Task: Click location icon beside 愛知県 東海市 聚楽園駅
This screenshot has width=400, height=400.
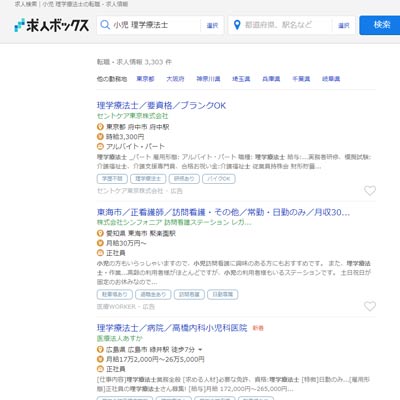Action: (x=100, y=233)
